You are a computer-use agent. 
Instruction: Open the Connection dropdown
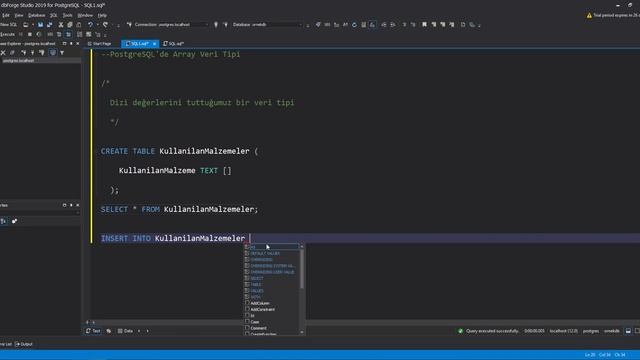pos(206,24)
